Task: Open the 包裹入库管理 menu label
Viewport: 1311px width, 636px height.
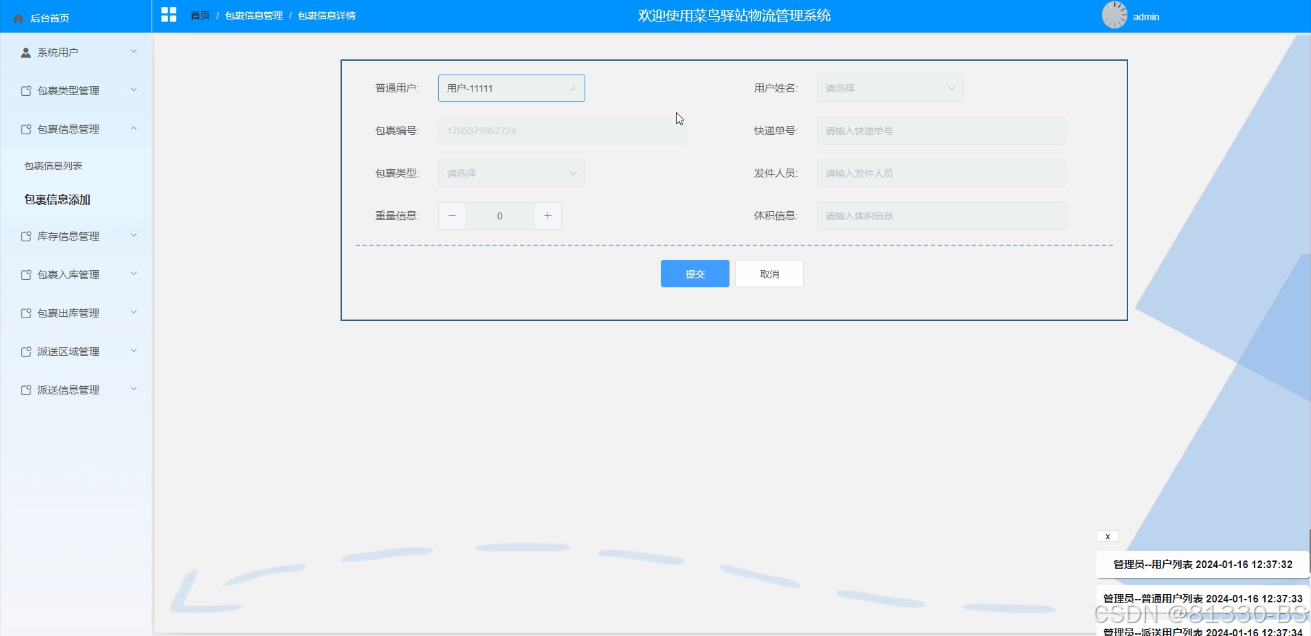Action: tap(68, 275)
